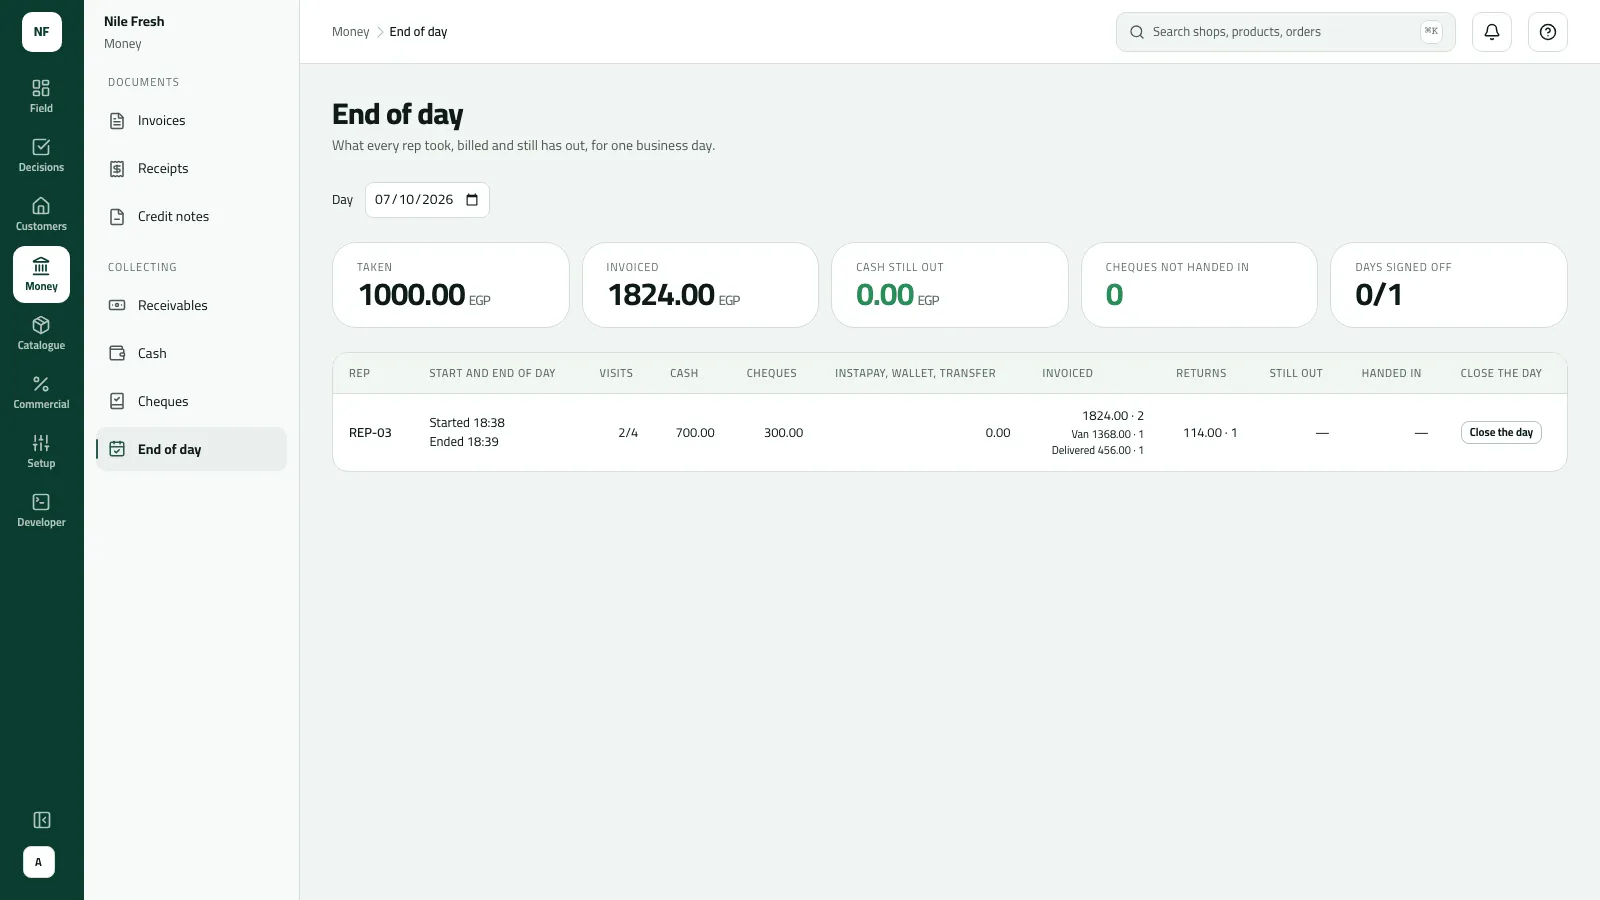Click the Started 18:38 text
The image size is (1600, 900).
pos(467,423)
